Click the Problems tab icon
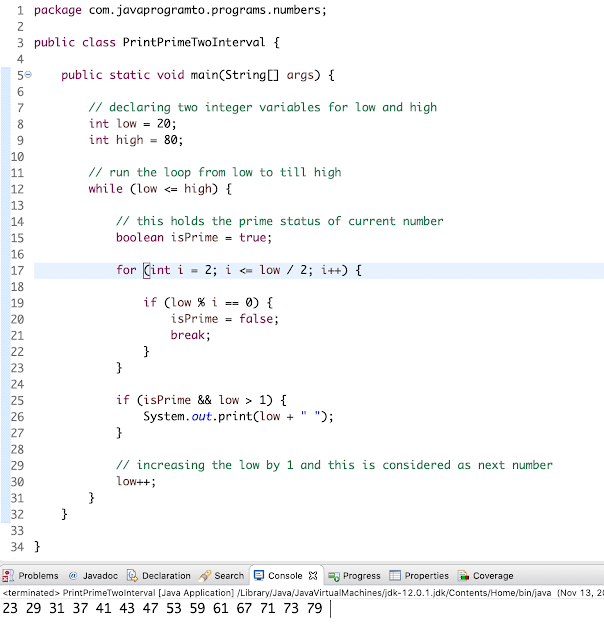 pos(8,576)
